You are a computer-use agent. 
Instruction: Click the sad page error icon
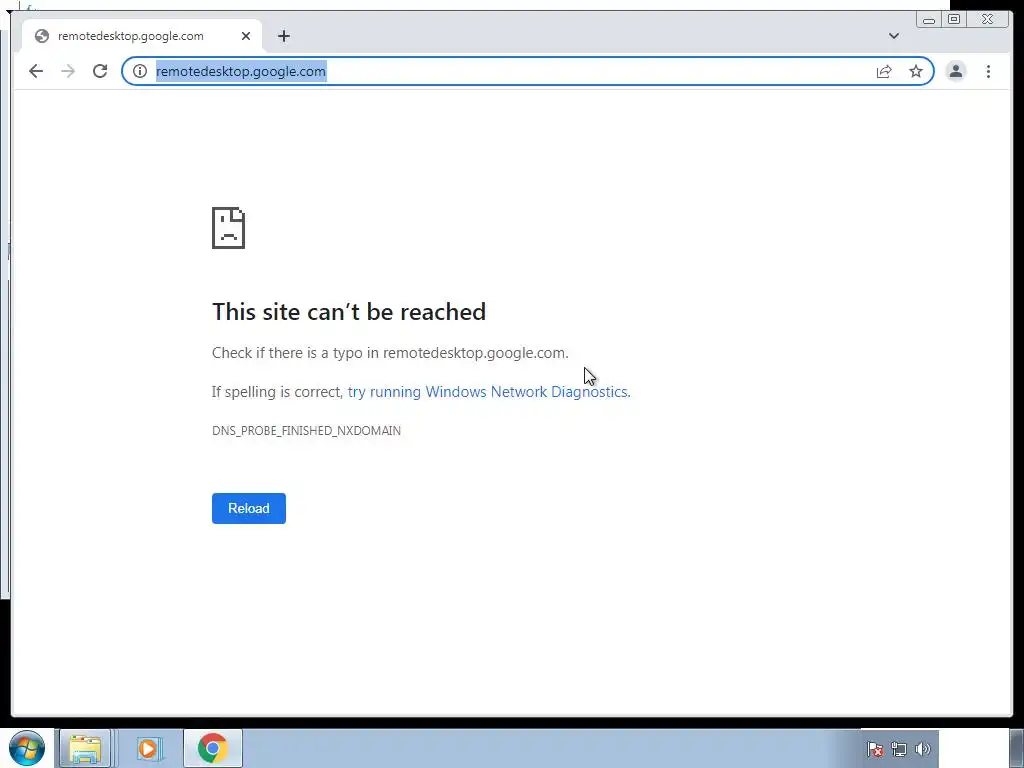(229, 228)
